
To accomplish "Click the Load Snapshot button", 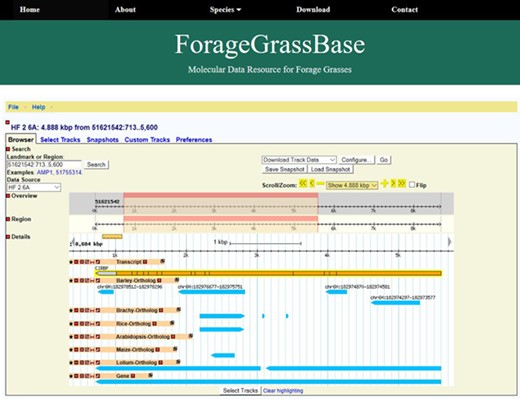I will (x=330, y=169).
